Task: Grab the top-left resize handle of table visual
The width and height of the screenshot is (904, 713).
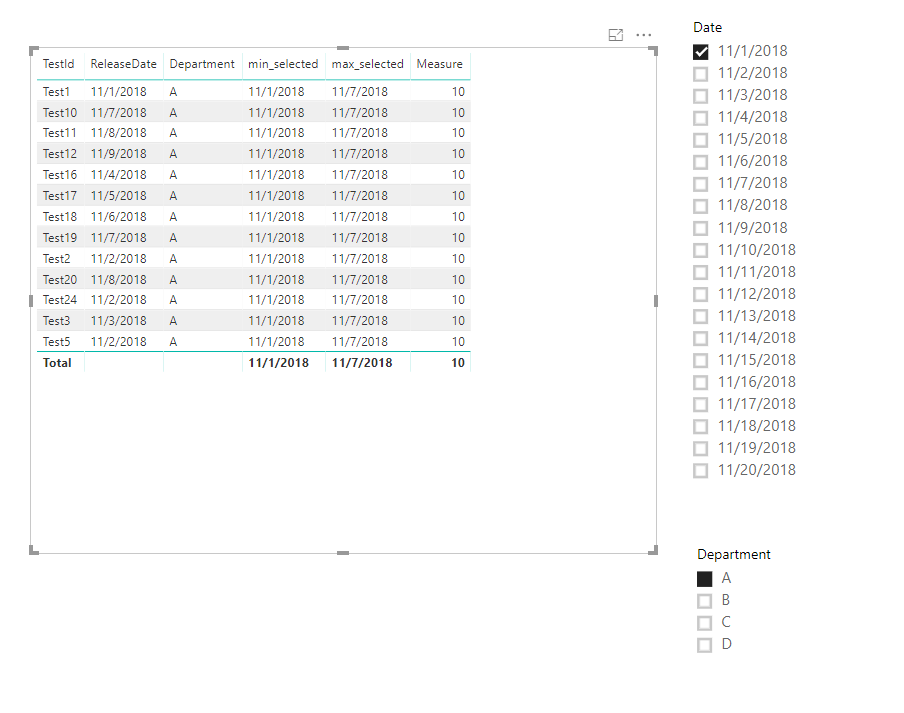Action: (33, 51)
